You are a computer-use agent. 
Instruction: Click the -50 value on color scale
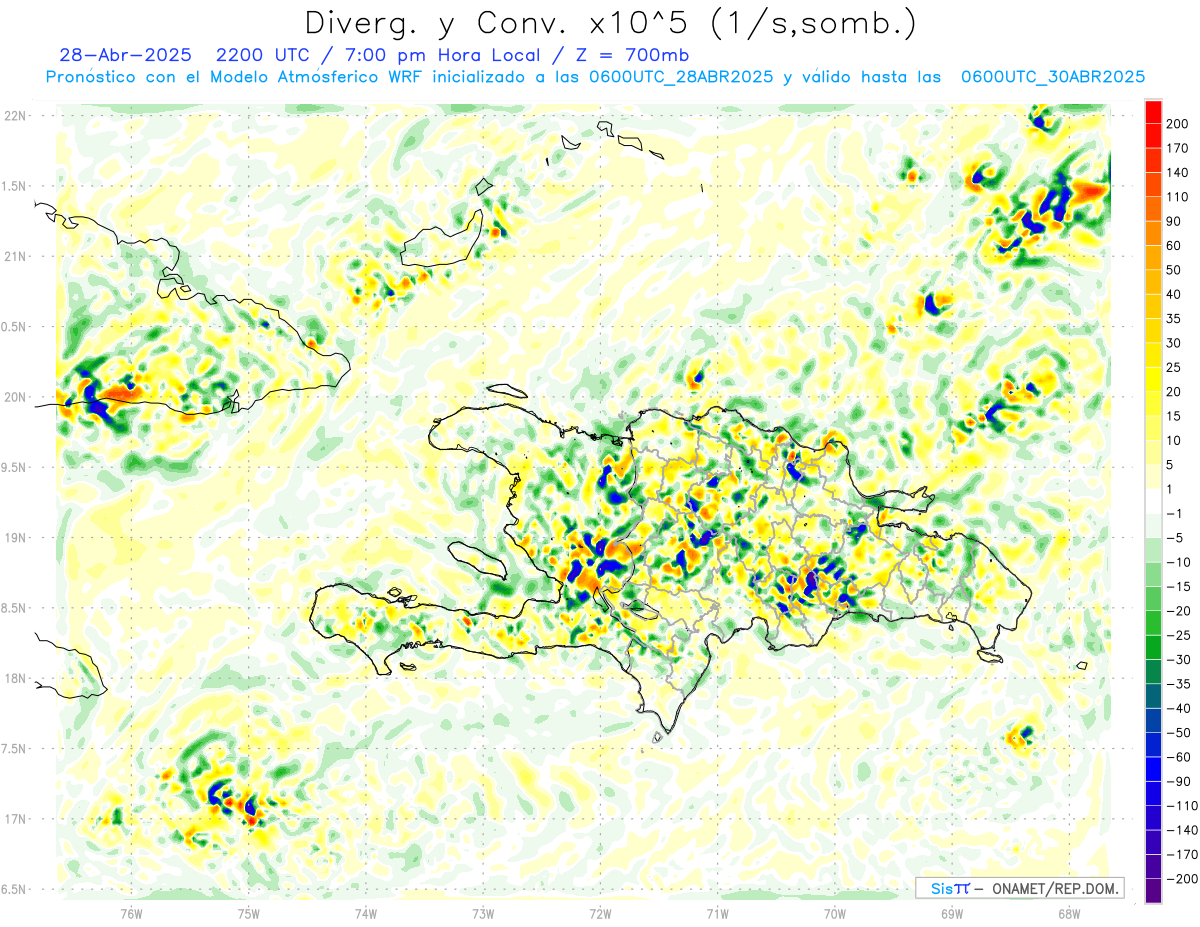click(1178, 732)
